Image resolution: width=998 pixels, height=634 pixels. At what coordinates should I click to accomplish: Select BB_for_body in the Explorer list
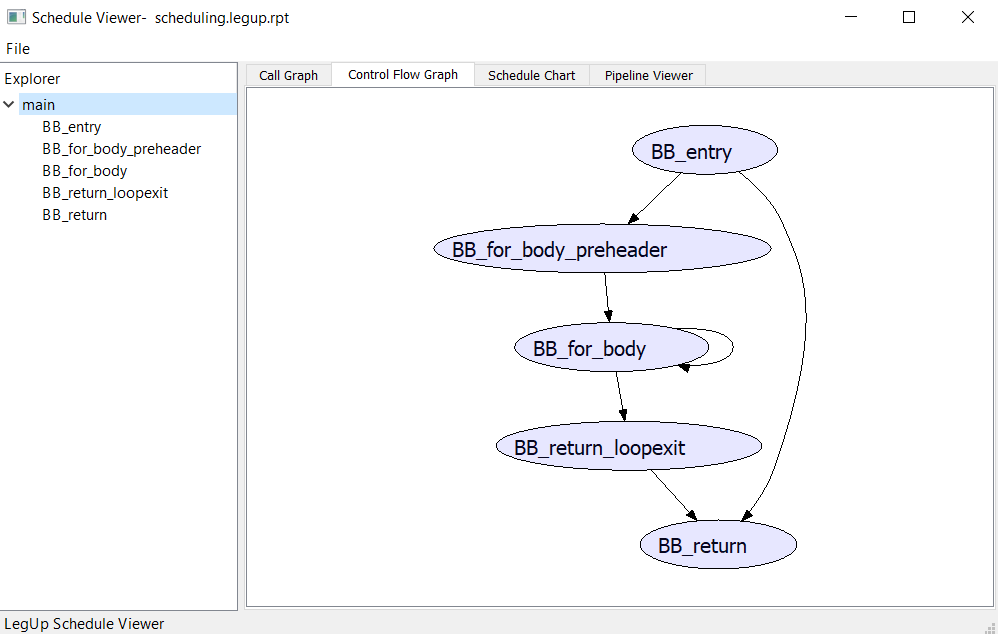point(85,171)
